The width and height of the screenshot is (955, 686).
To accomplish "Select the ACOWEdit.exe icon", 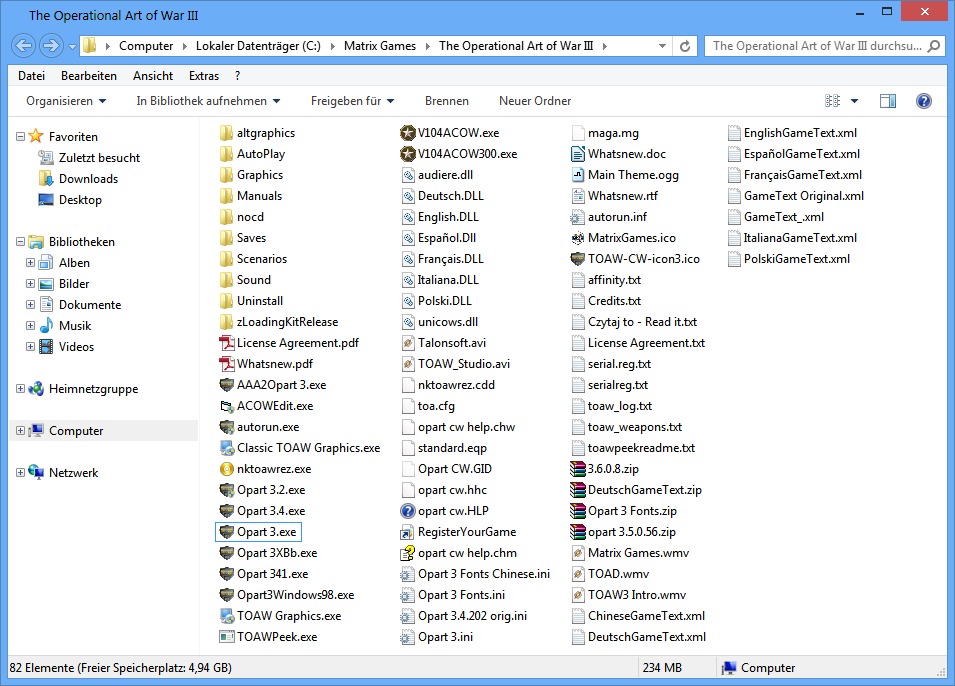I will click(x=227, y=406).
